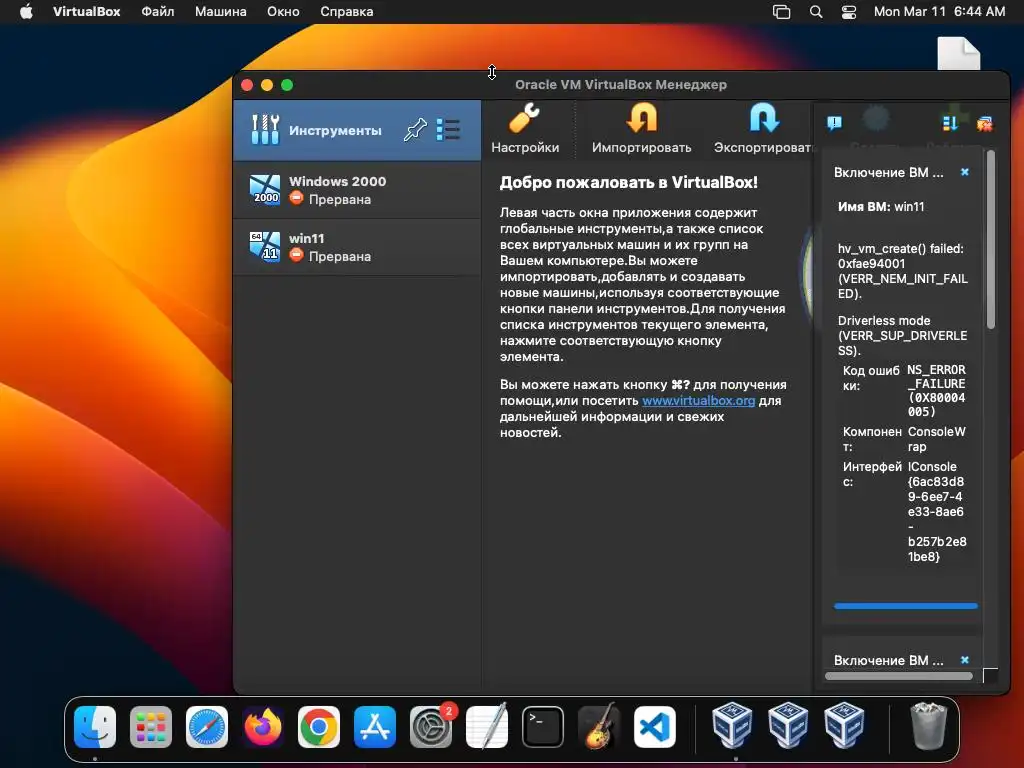Screen dimensions: 1024x768
Task: Open the Настройки (Settings) wrench tool
Action: tap(525, 129)
